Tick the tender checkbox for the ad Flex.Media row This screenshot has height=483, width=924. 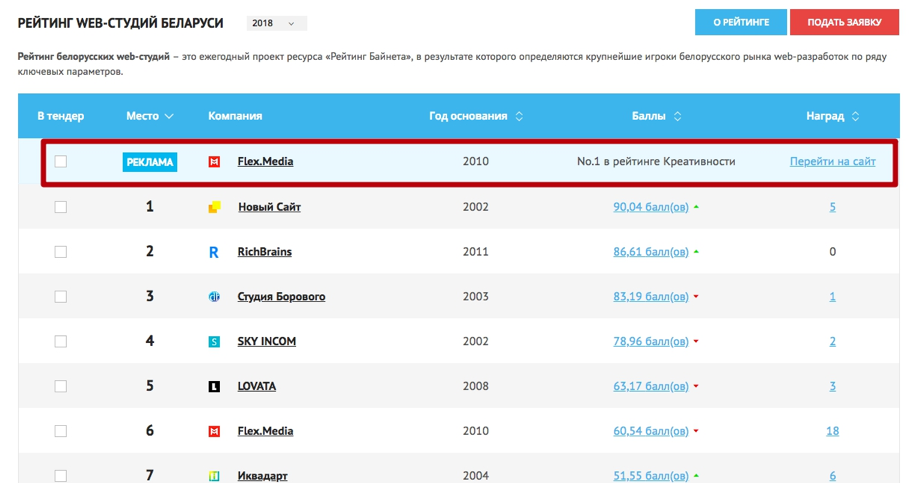coord(61,161)
